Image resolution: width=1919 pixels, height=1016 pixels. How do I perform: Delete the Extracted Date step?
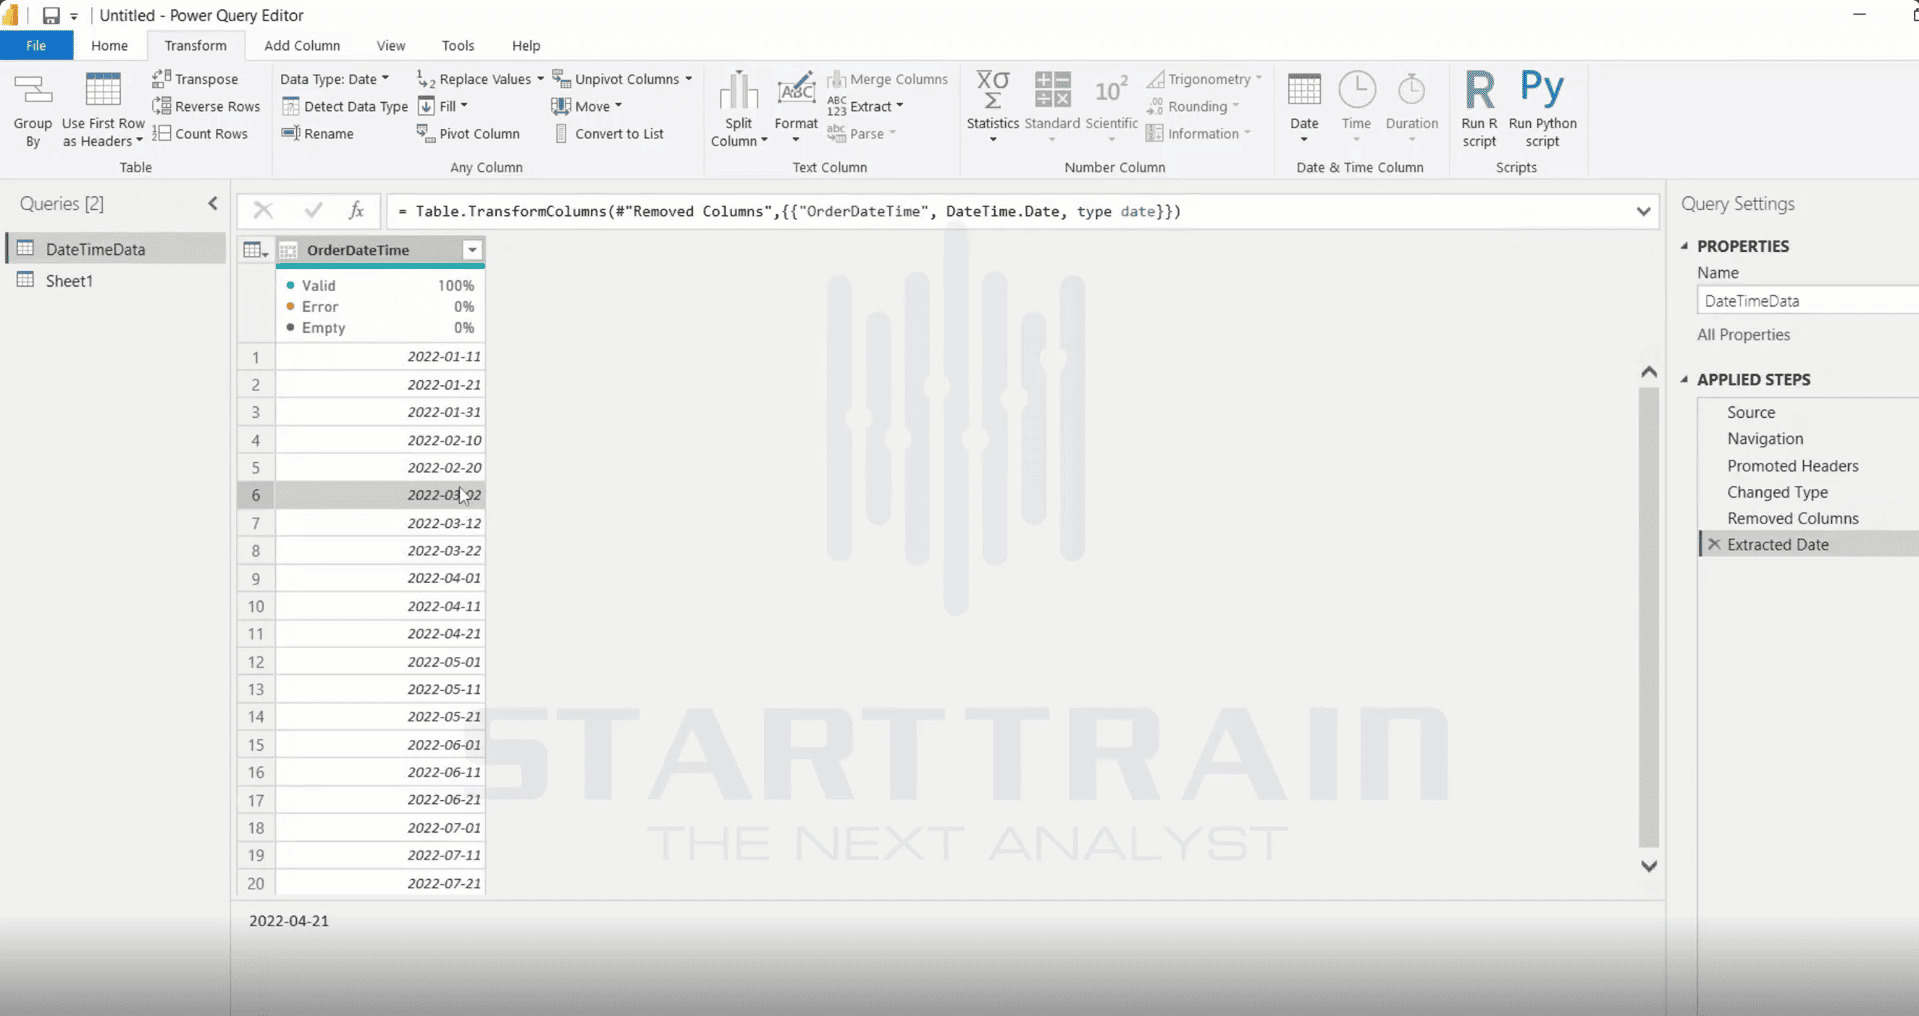pyautogui.click(x=1714, y=544)
